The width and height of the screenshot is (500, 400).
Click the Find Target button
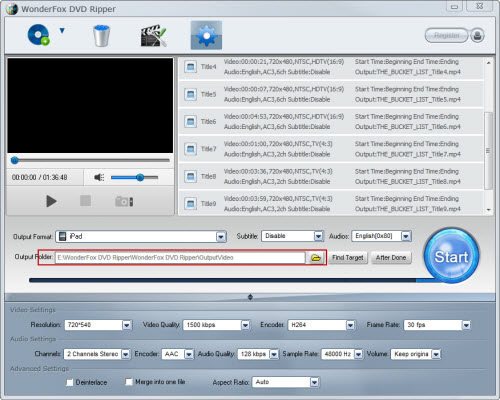pos(348,258)
